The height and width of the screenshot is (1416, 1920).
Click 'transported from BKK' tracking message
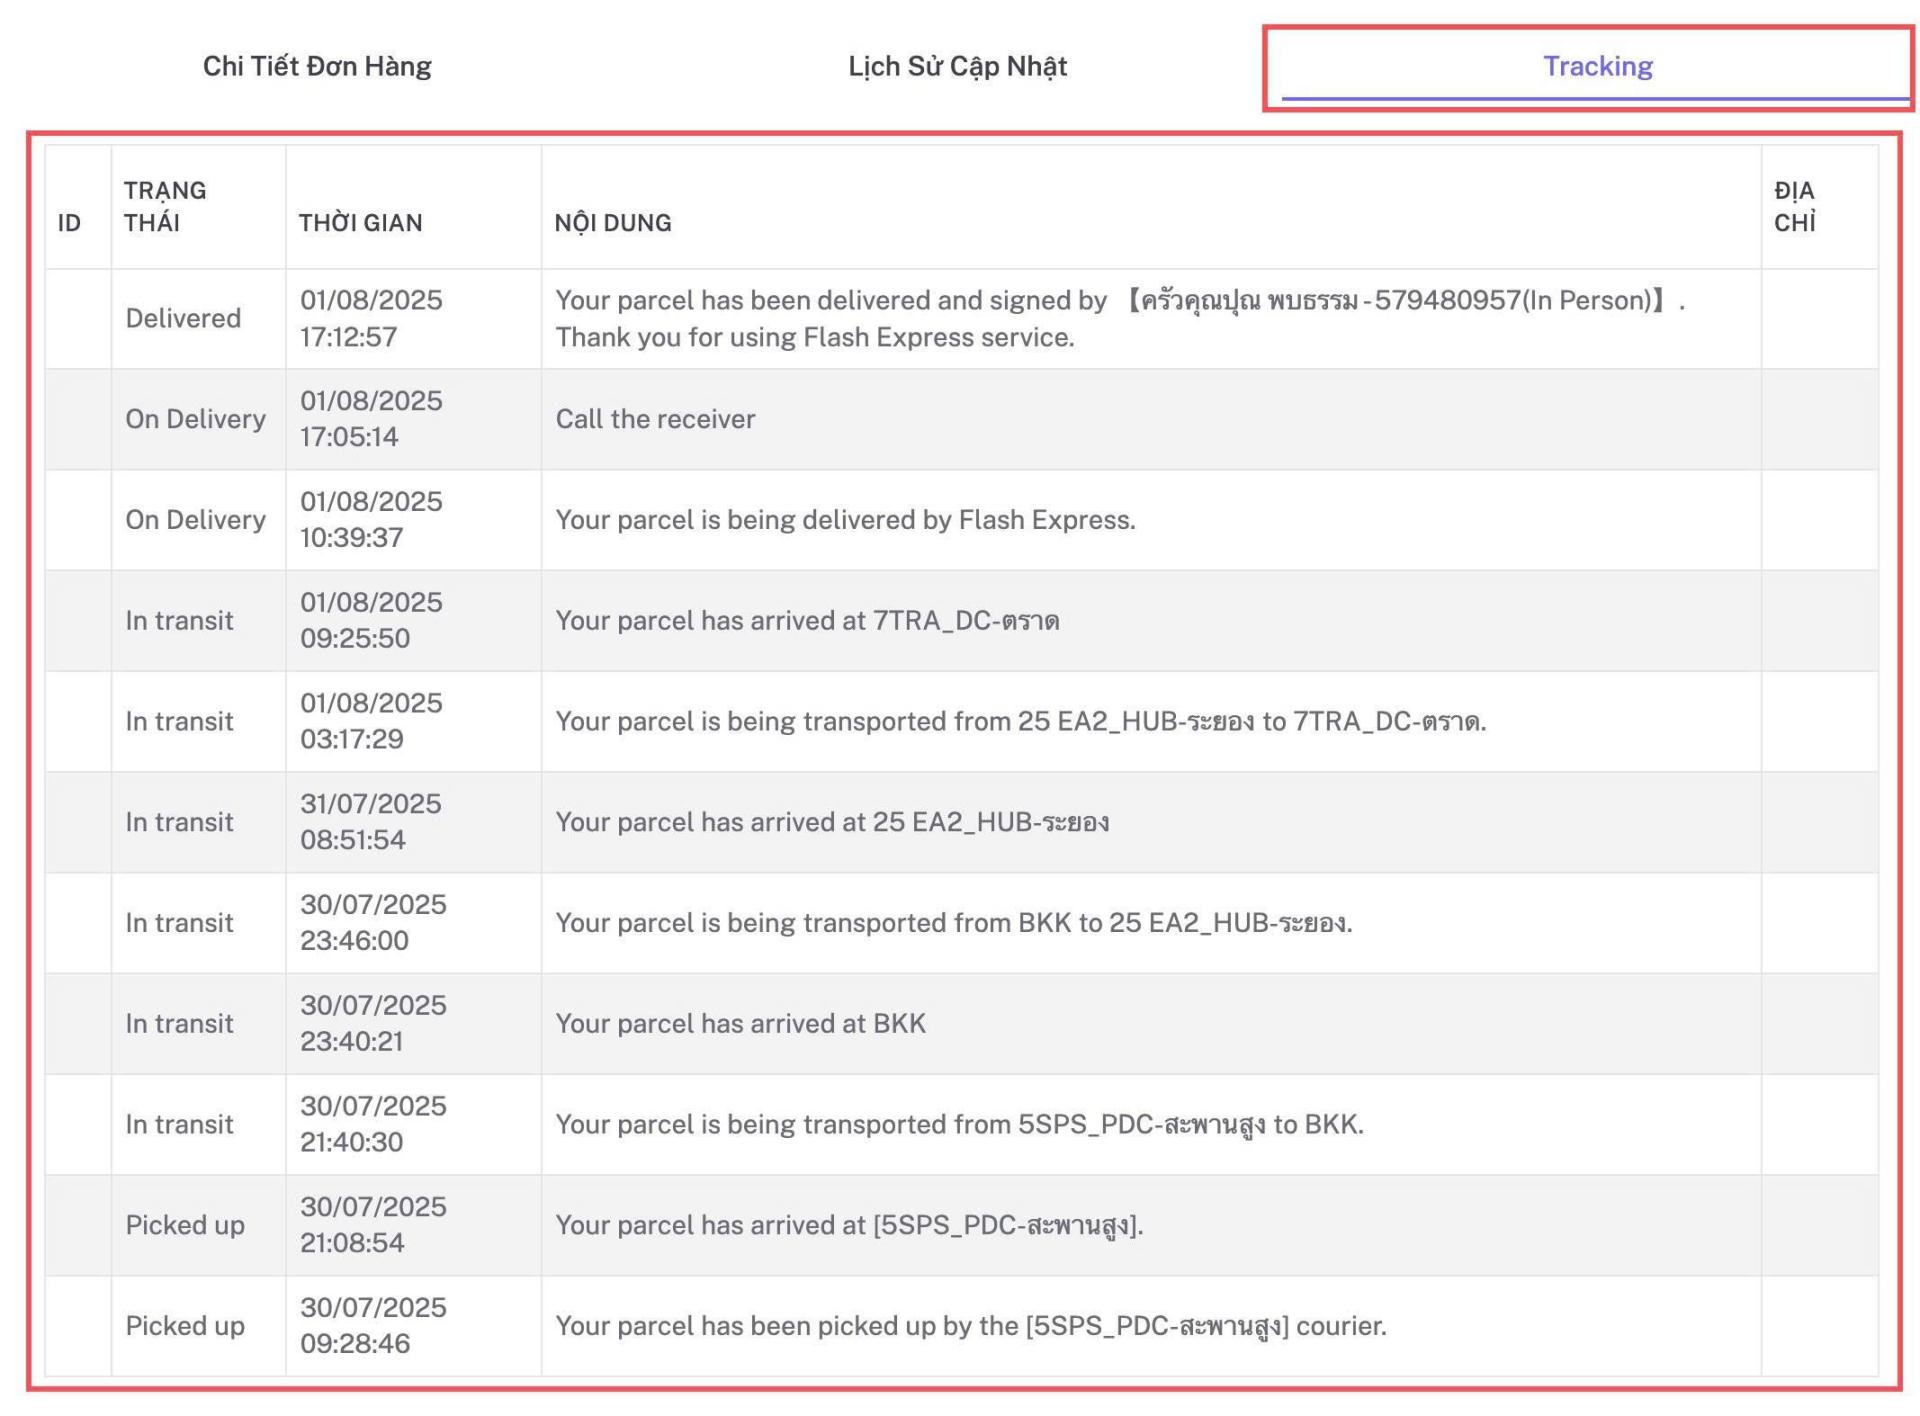tap(953, 922)
